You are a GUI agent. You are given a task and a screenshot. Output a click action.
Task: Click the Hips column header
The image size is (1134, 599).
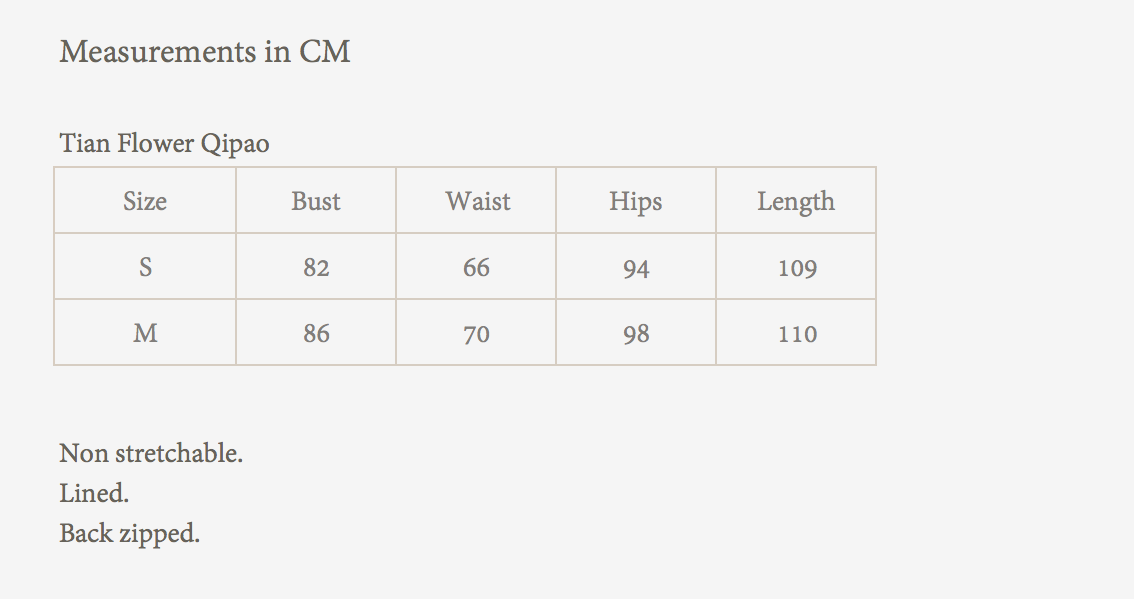pyautogui.click(x=636, y=201)
